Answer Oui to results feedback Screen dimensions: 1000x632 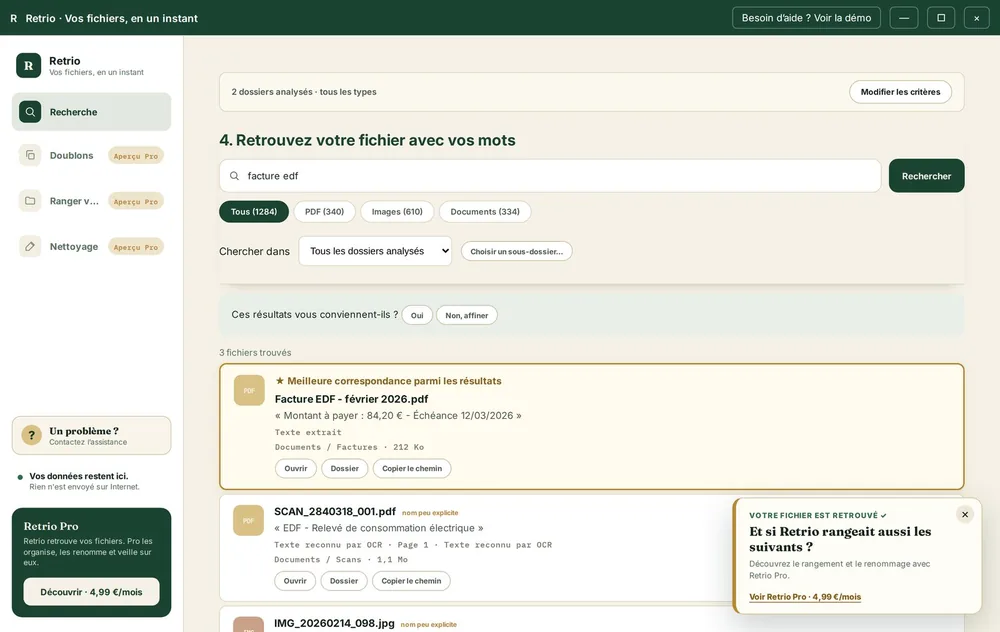[x=417, y=315]
